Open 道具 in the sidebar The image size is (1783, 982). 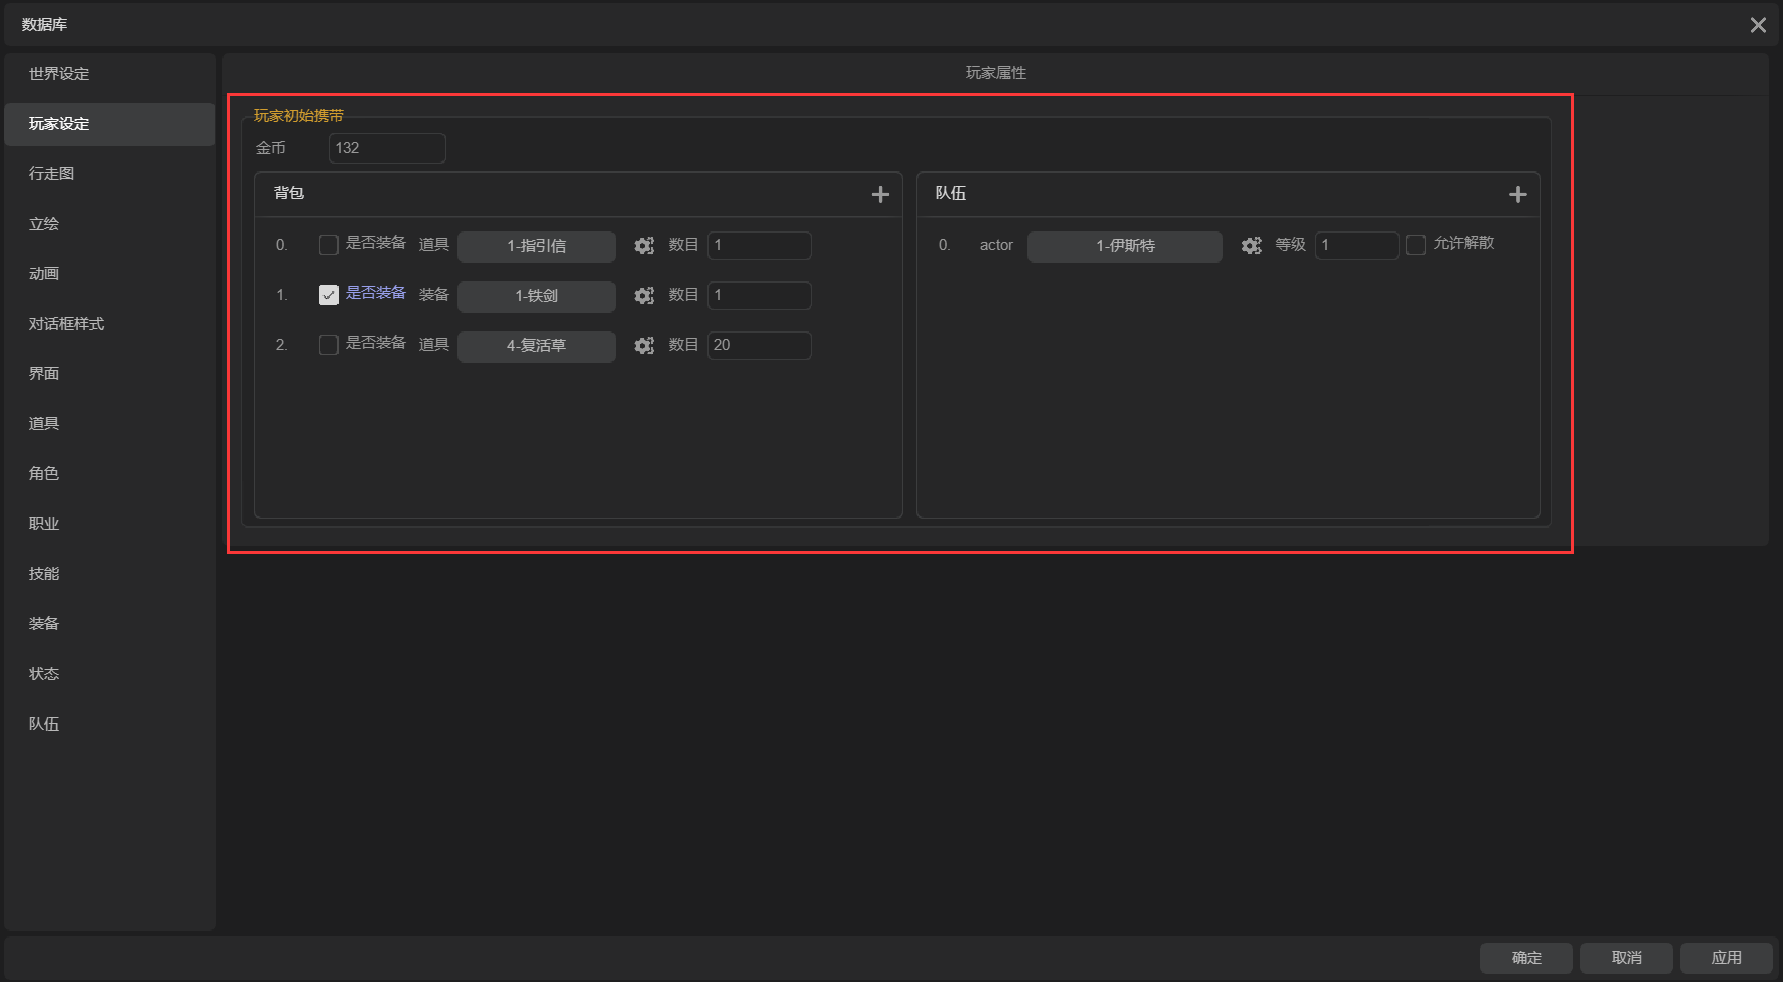[x=109, y=424]
